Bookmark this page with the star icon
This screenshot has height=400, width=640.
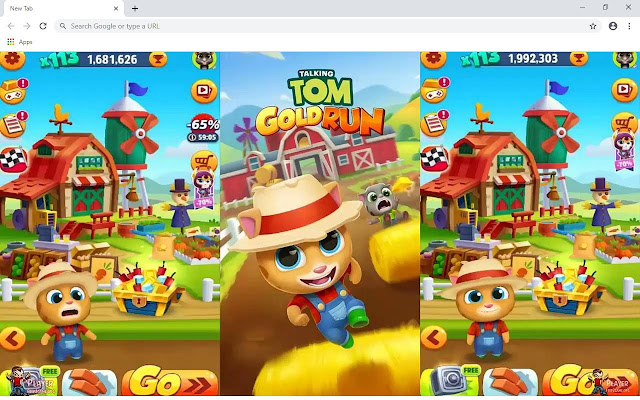[x=593, y=26]
